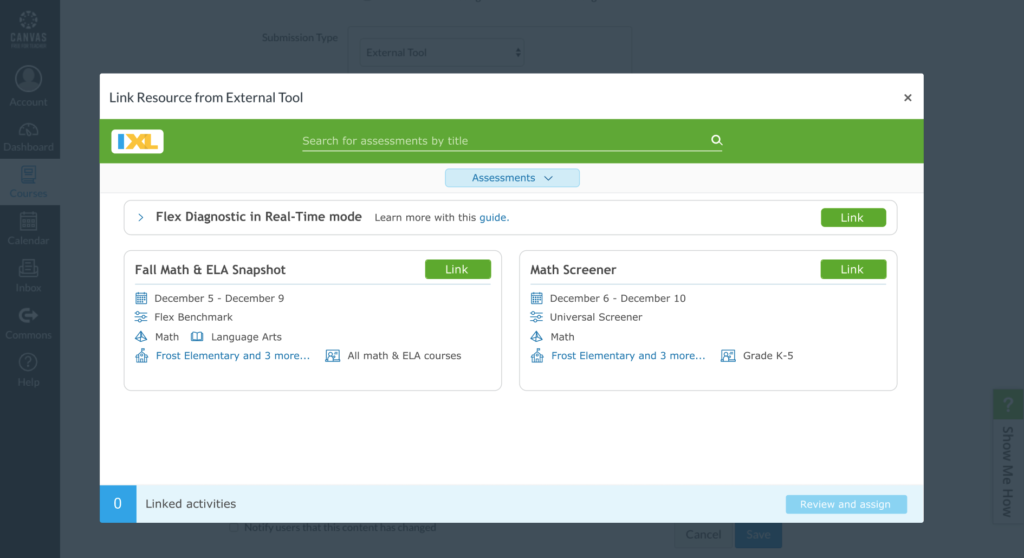Click the linked activities count badge
Image resolution: width=1024 pixels, height=558 pixels.
click(118, 504)
